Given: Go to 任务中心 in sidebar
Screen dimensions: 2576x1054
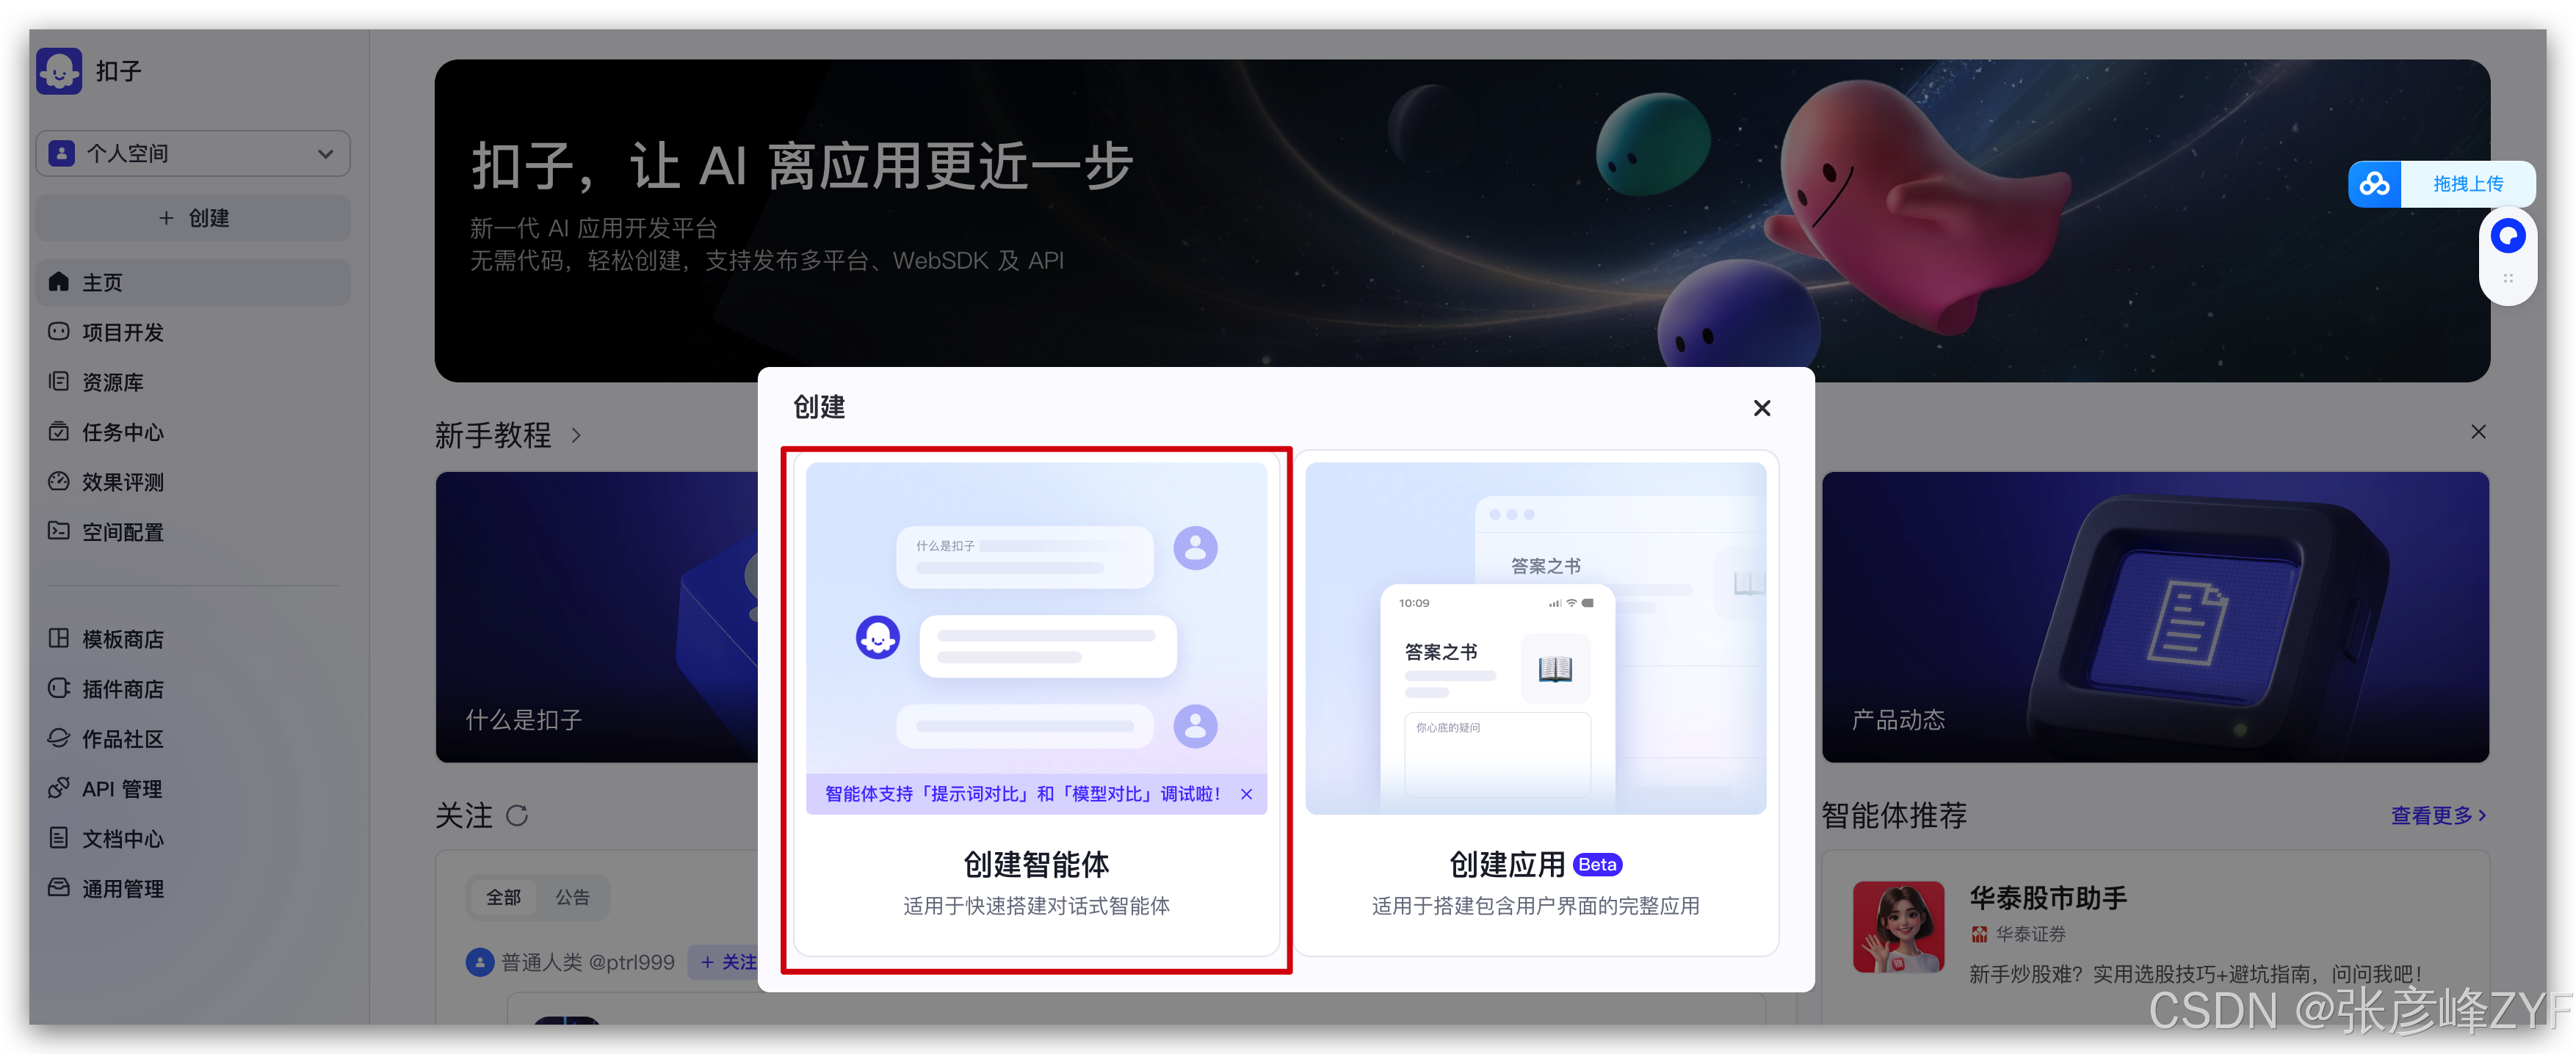Looking at the screenshot, I should pyautogui.click(x=122, y=432).
